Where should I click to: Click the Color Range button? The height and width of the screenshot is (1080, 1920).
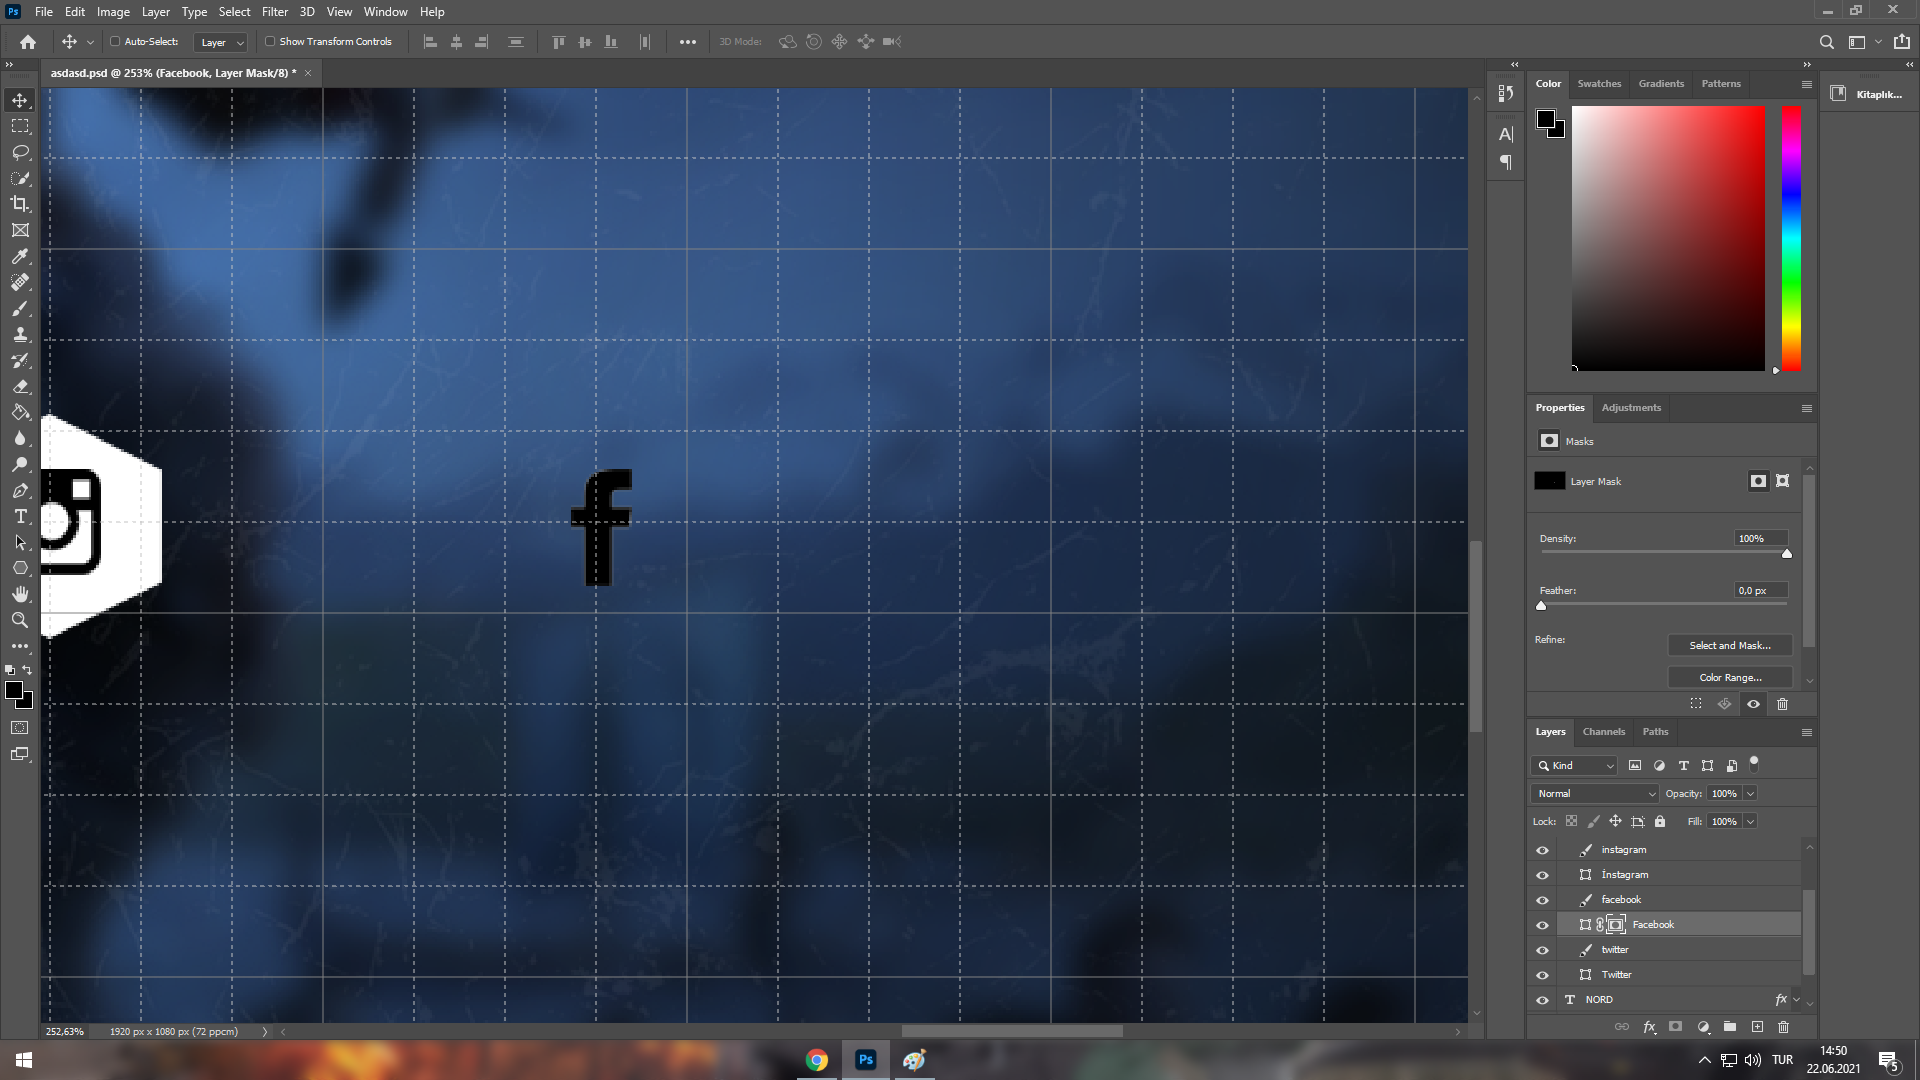pyautogui.click(x=1729, y=677)
